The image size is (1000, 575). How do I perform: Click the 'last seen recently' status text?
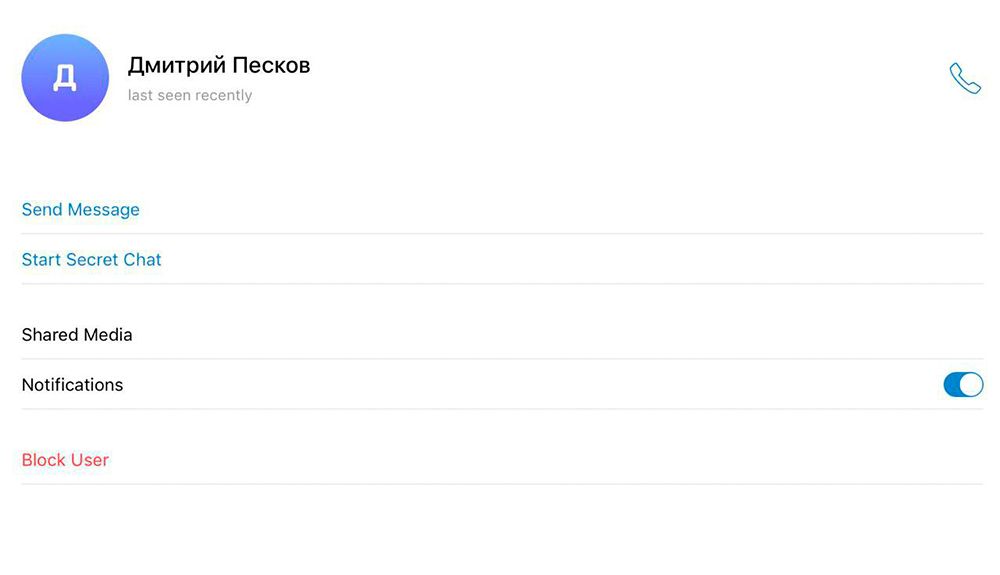pyautogui.click(x=190, y=96)
